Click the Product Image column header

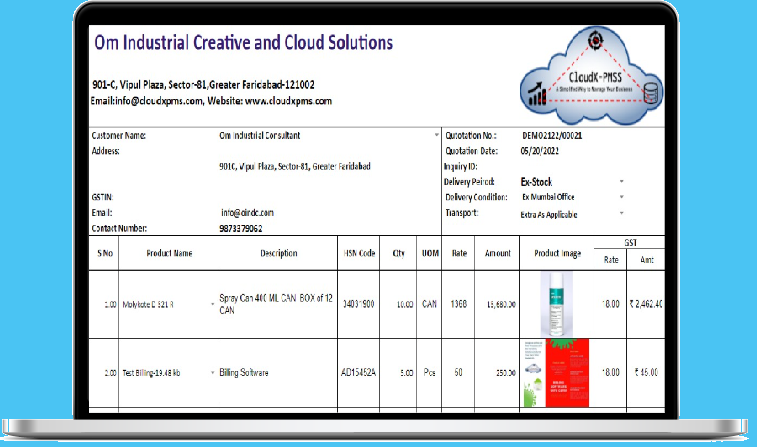557,253
